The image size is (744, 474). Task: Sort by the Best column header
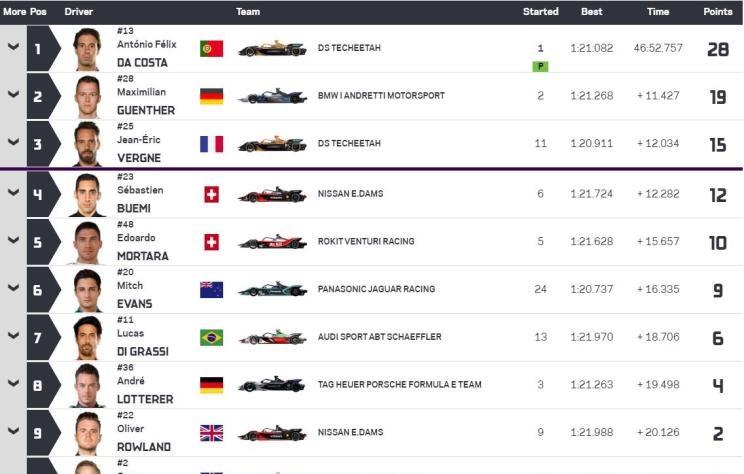click(x=592, y=11)
